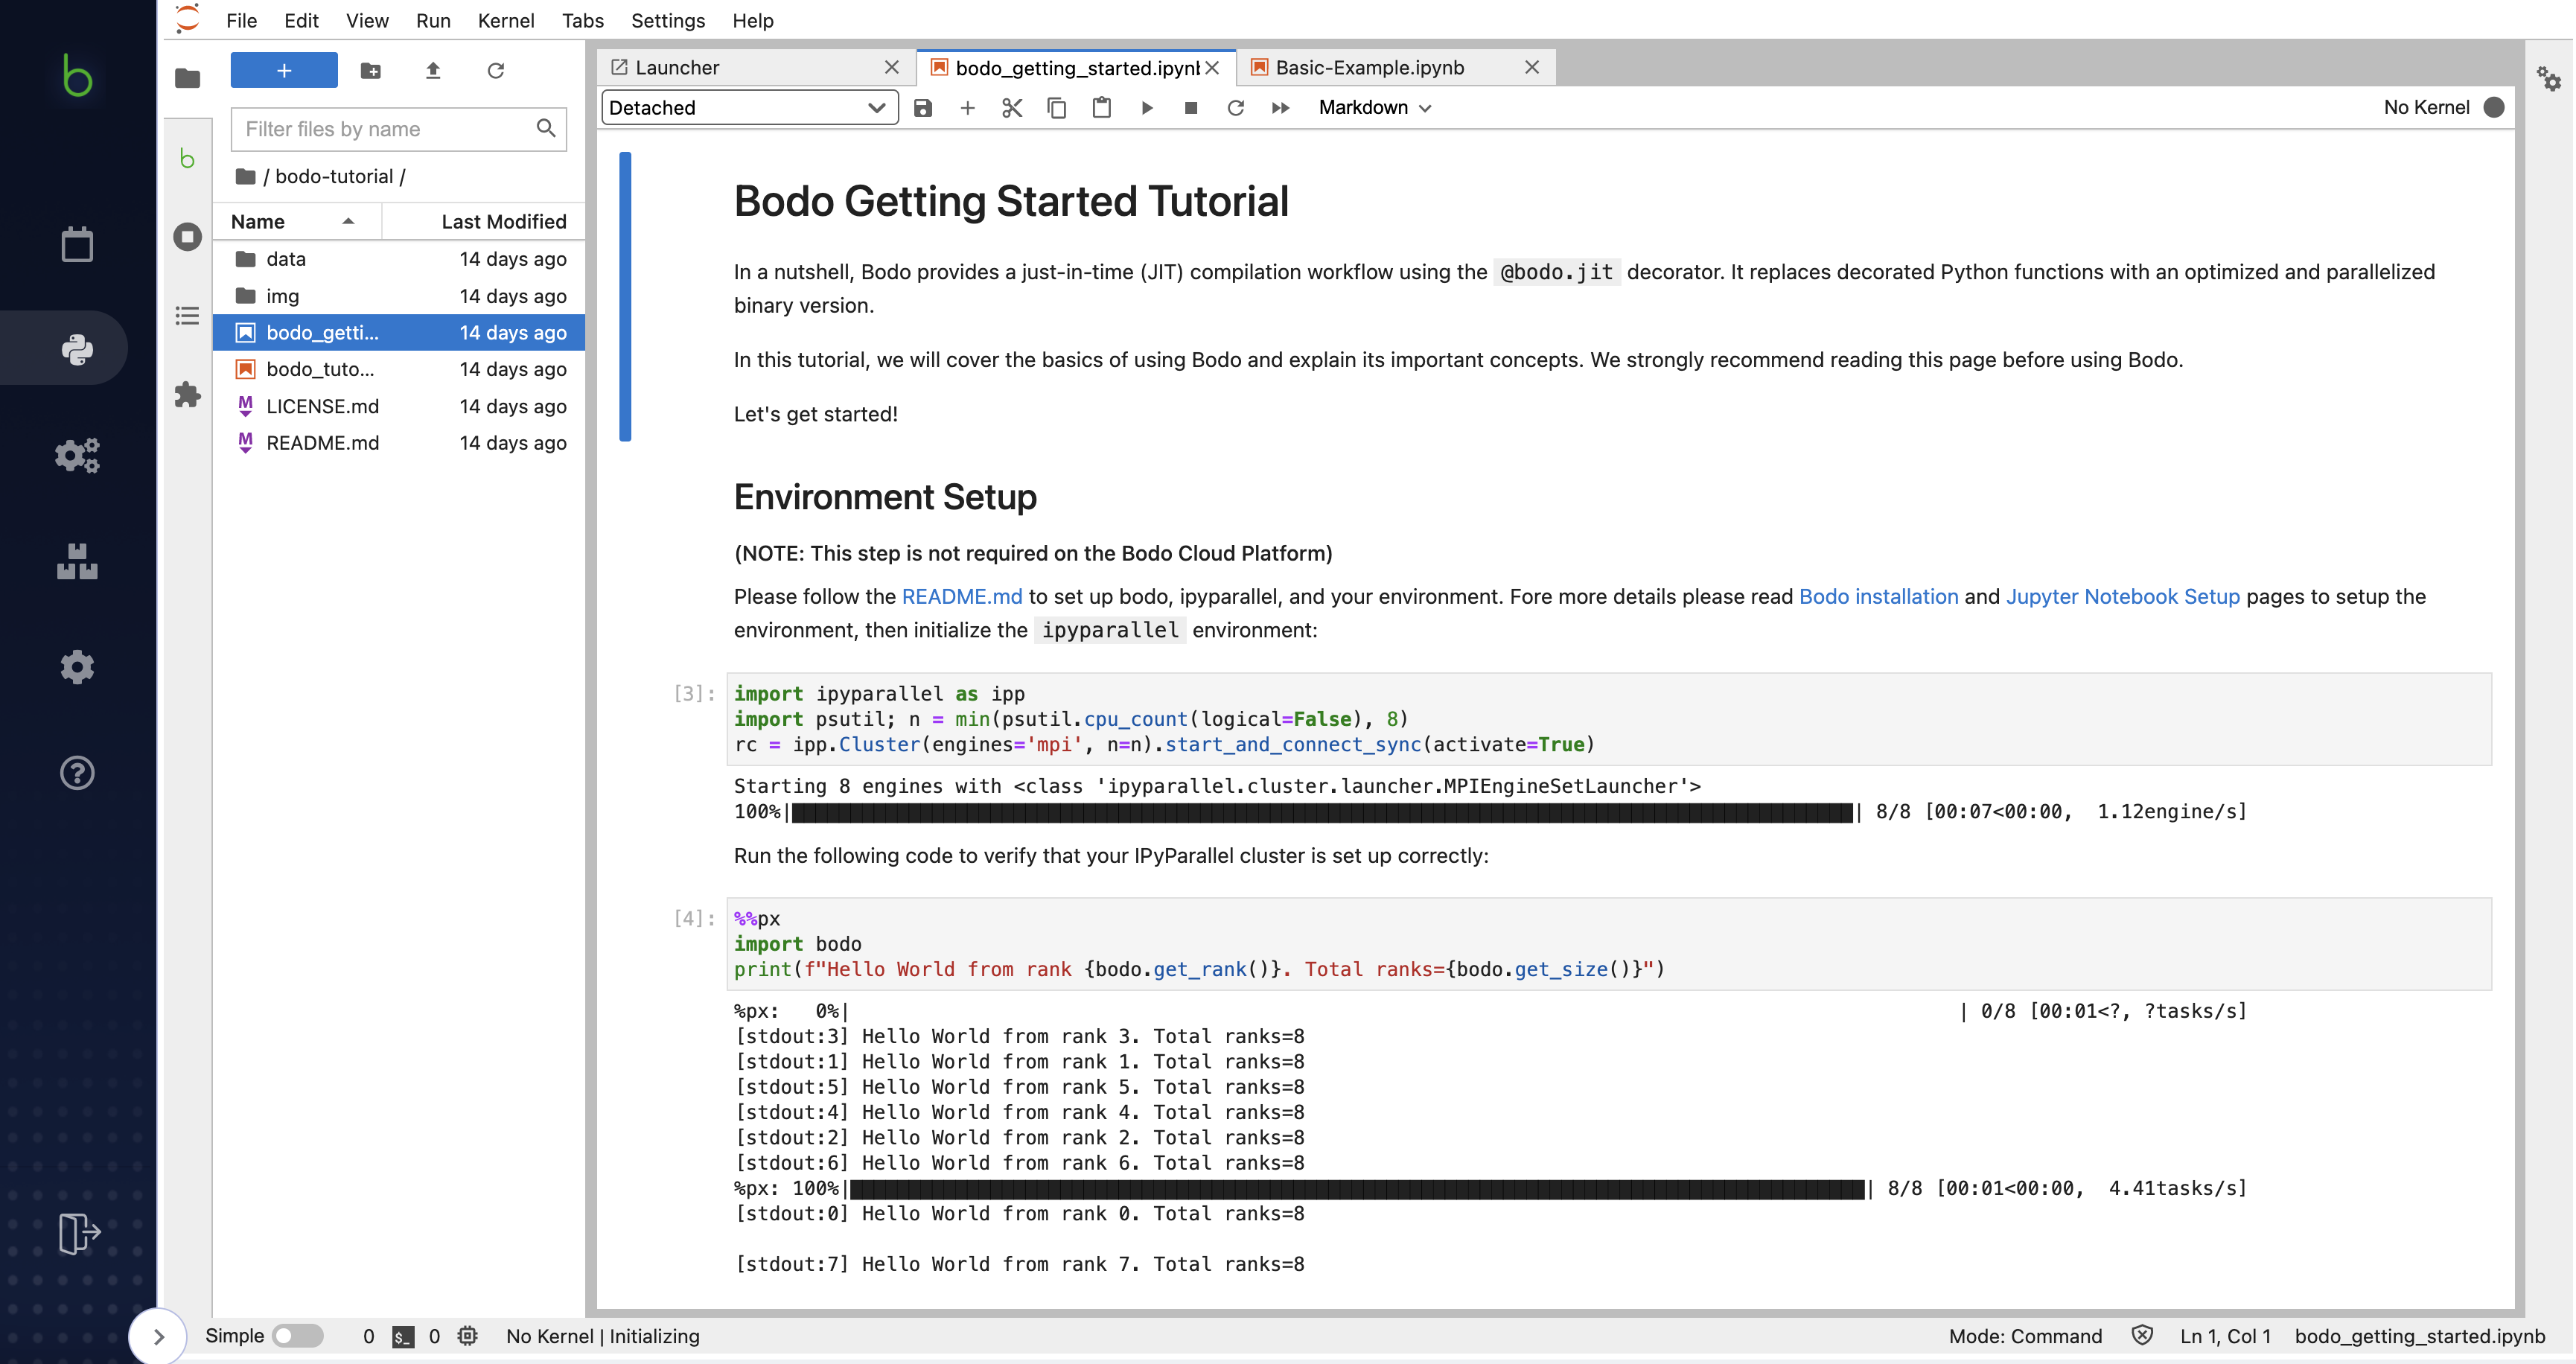
Task: Open the Kernel menu
Action: pos(505,20)
